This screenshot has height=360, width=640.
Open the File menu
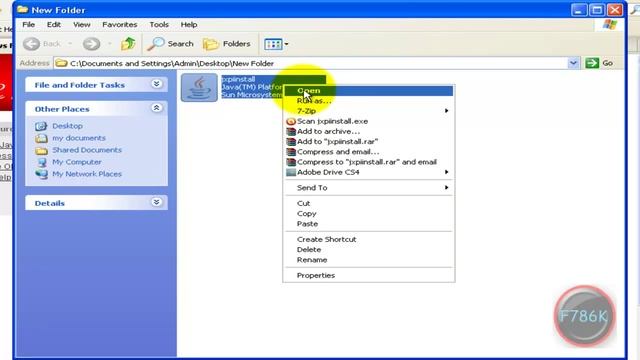[x=28, y=24]
